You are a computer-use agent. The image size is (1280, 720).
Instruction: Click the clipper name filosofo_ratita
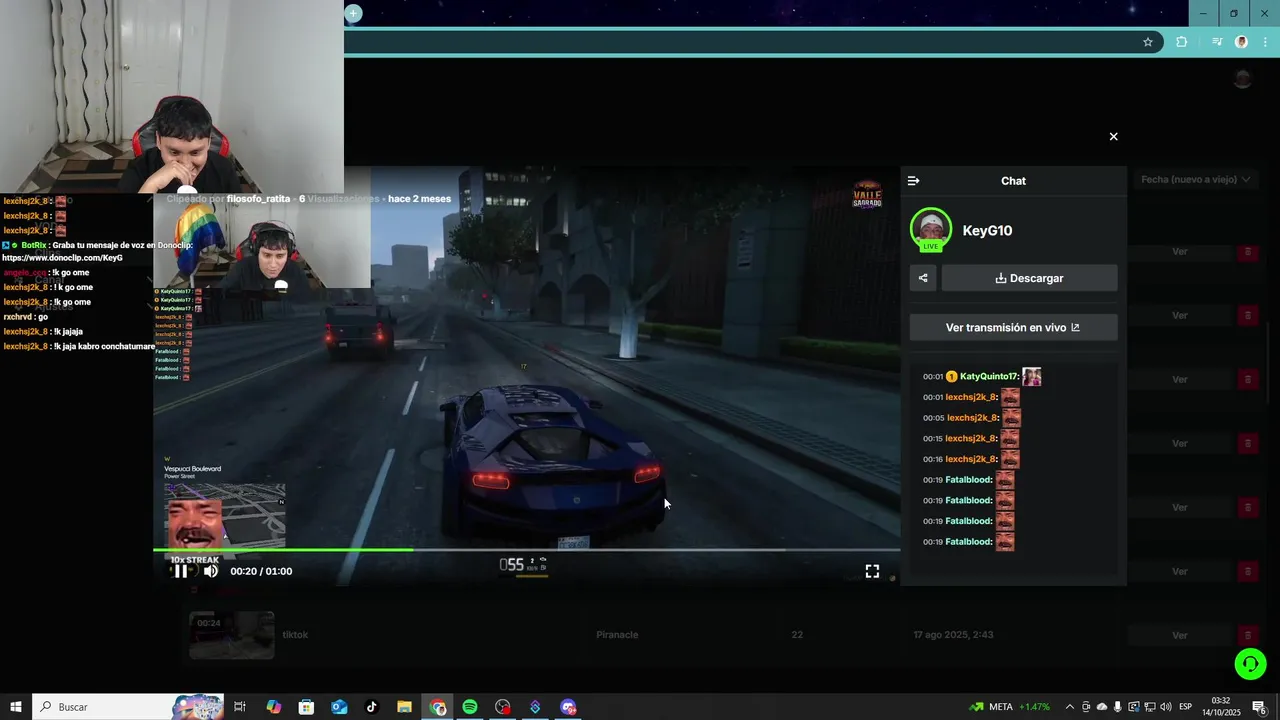coord(258,199)
